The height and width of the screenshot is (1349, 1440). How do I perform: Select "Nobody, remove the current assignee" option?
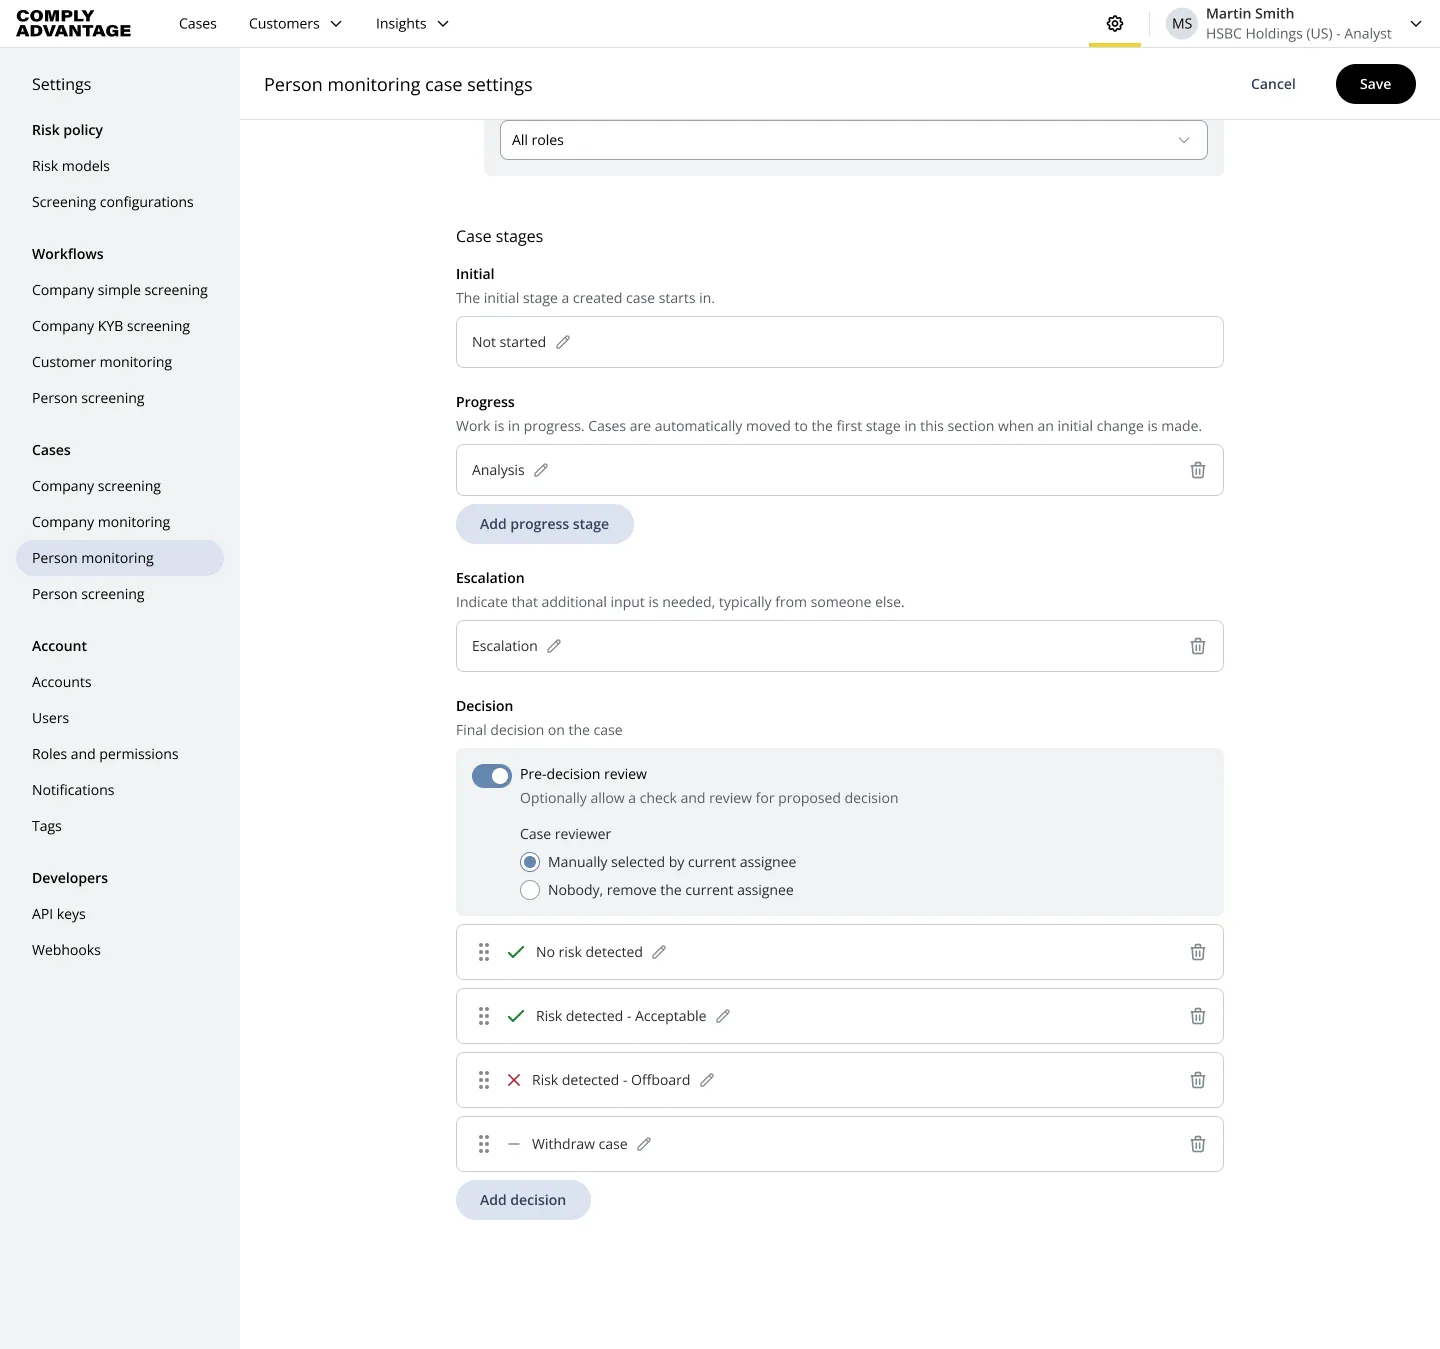click(530, 890)
